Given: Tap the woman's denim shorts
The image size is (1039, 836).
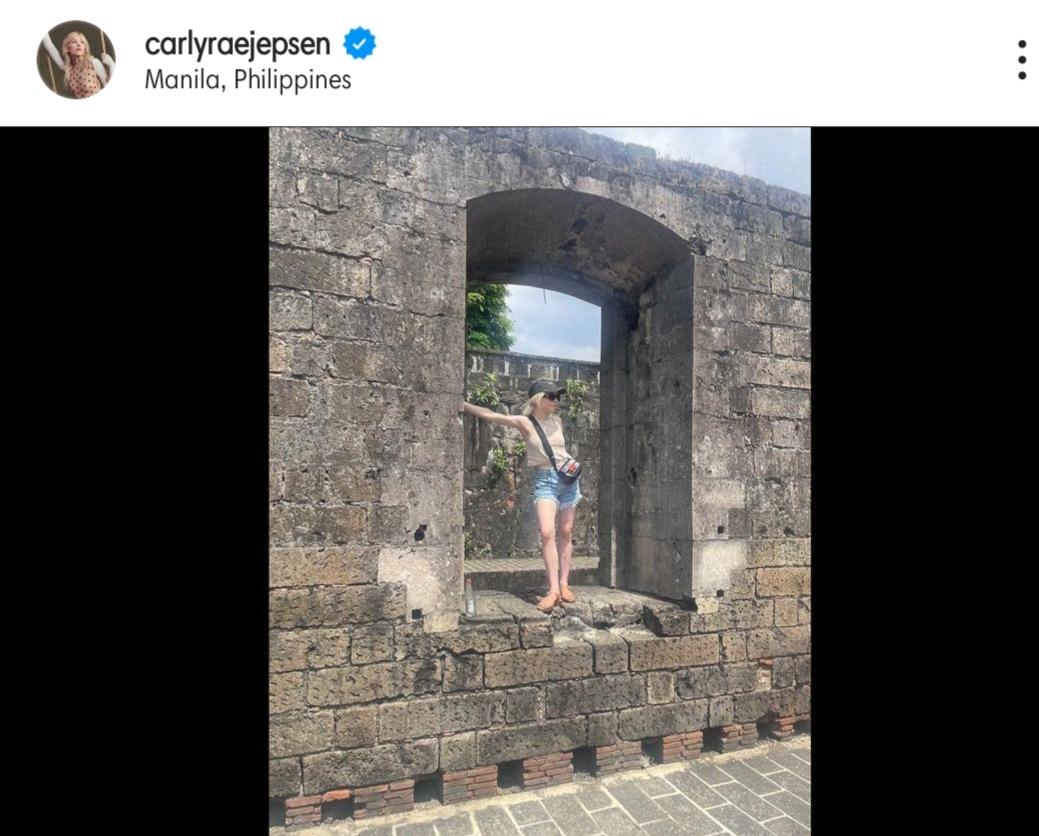Looking at the screenshot, I should [557, 488].
